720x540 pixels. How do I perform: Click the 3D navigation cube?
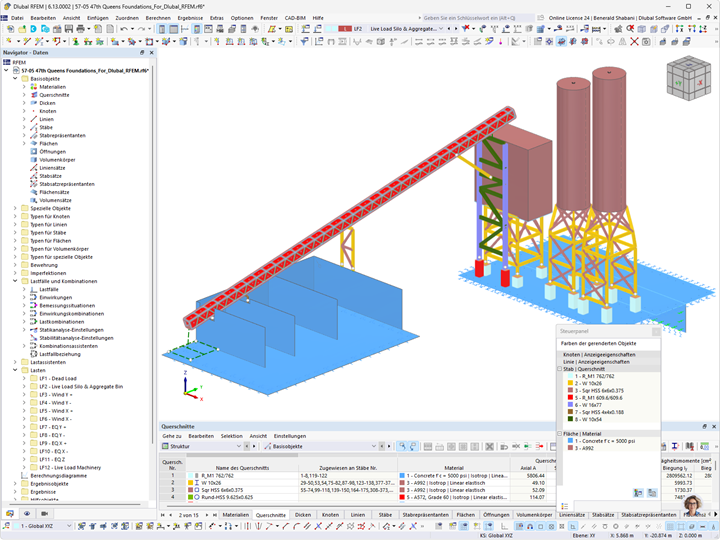click(x=688, y=78)
